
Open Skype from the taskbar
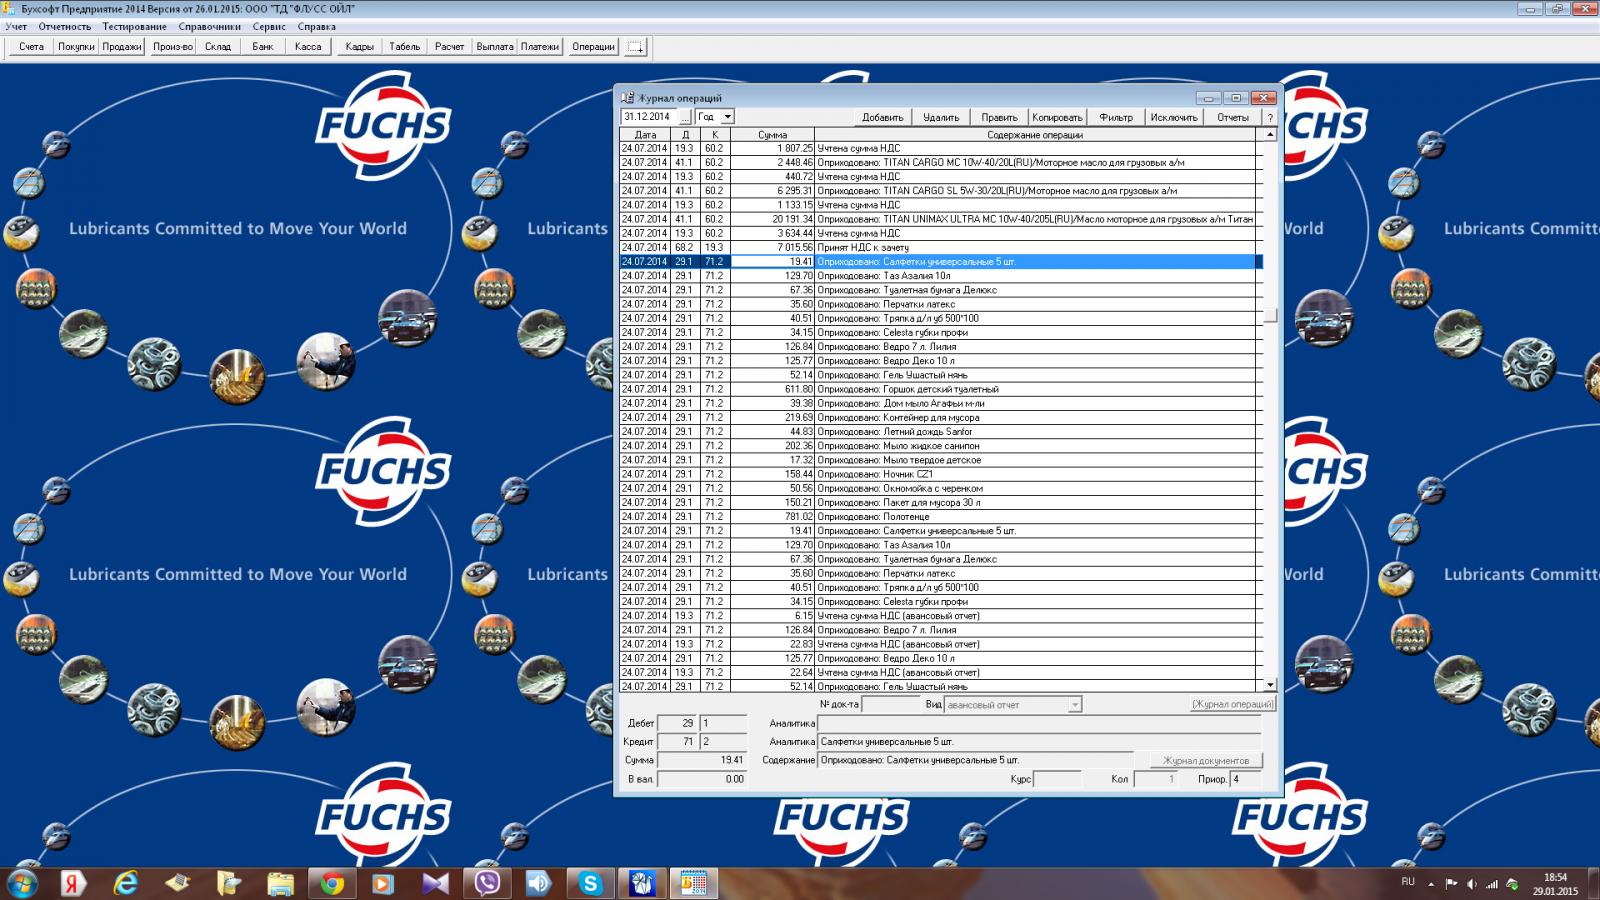pyautogui.click(x=590, y=883)
